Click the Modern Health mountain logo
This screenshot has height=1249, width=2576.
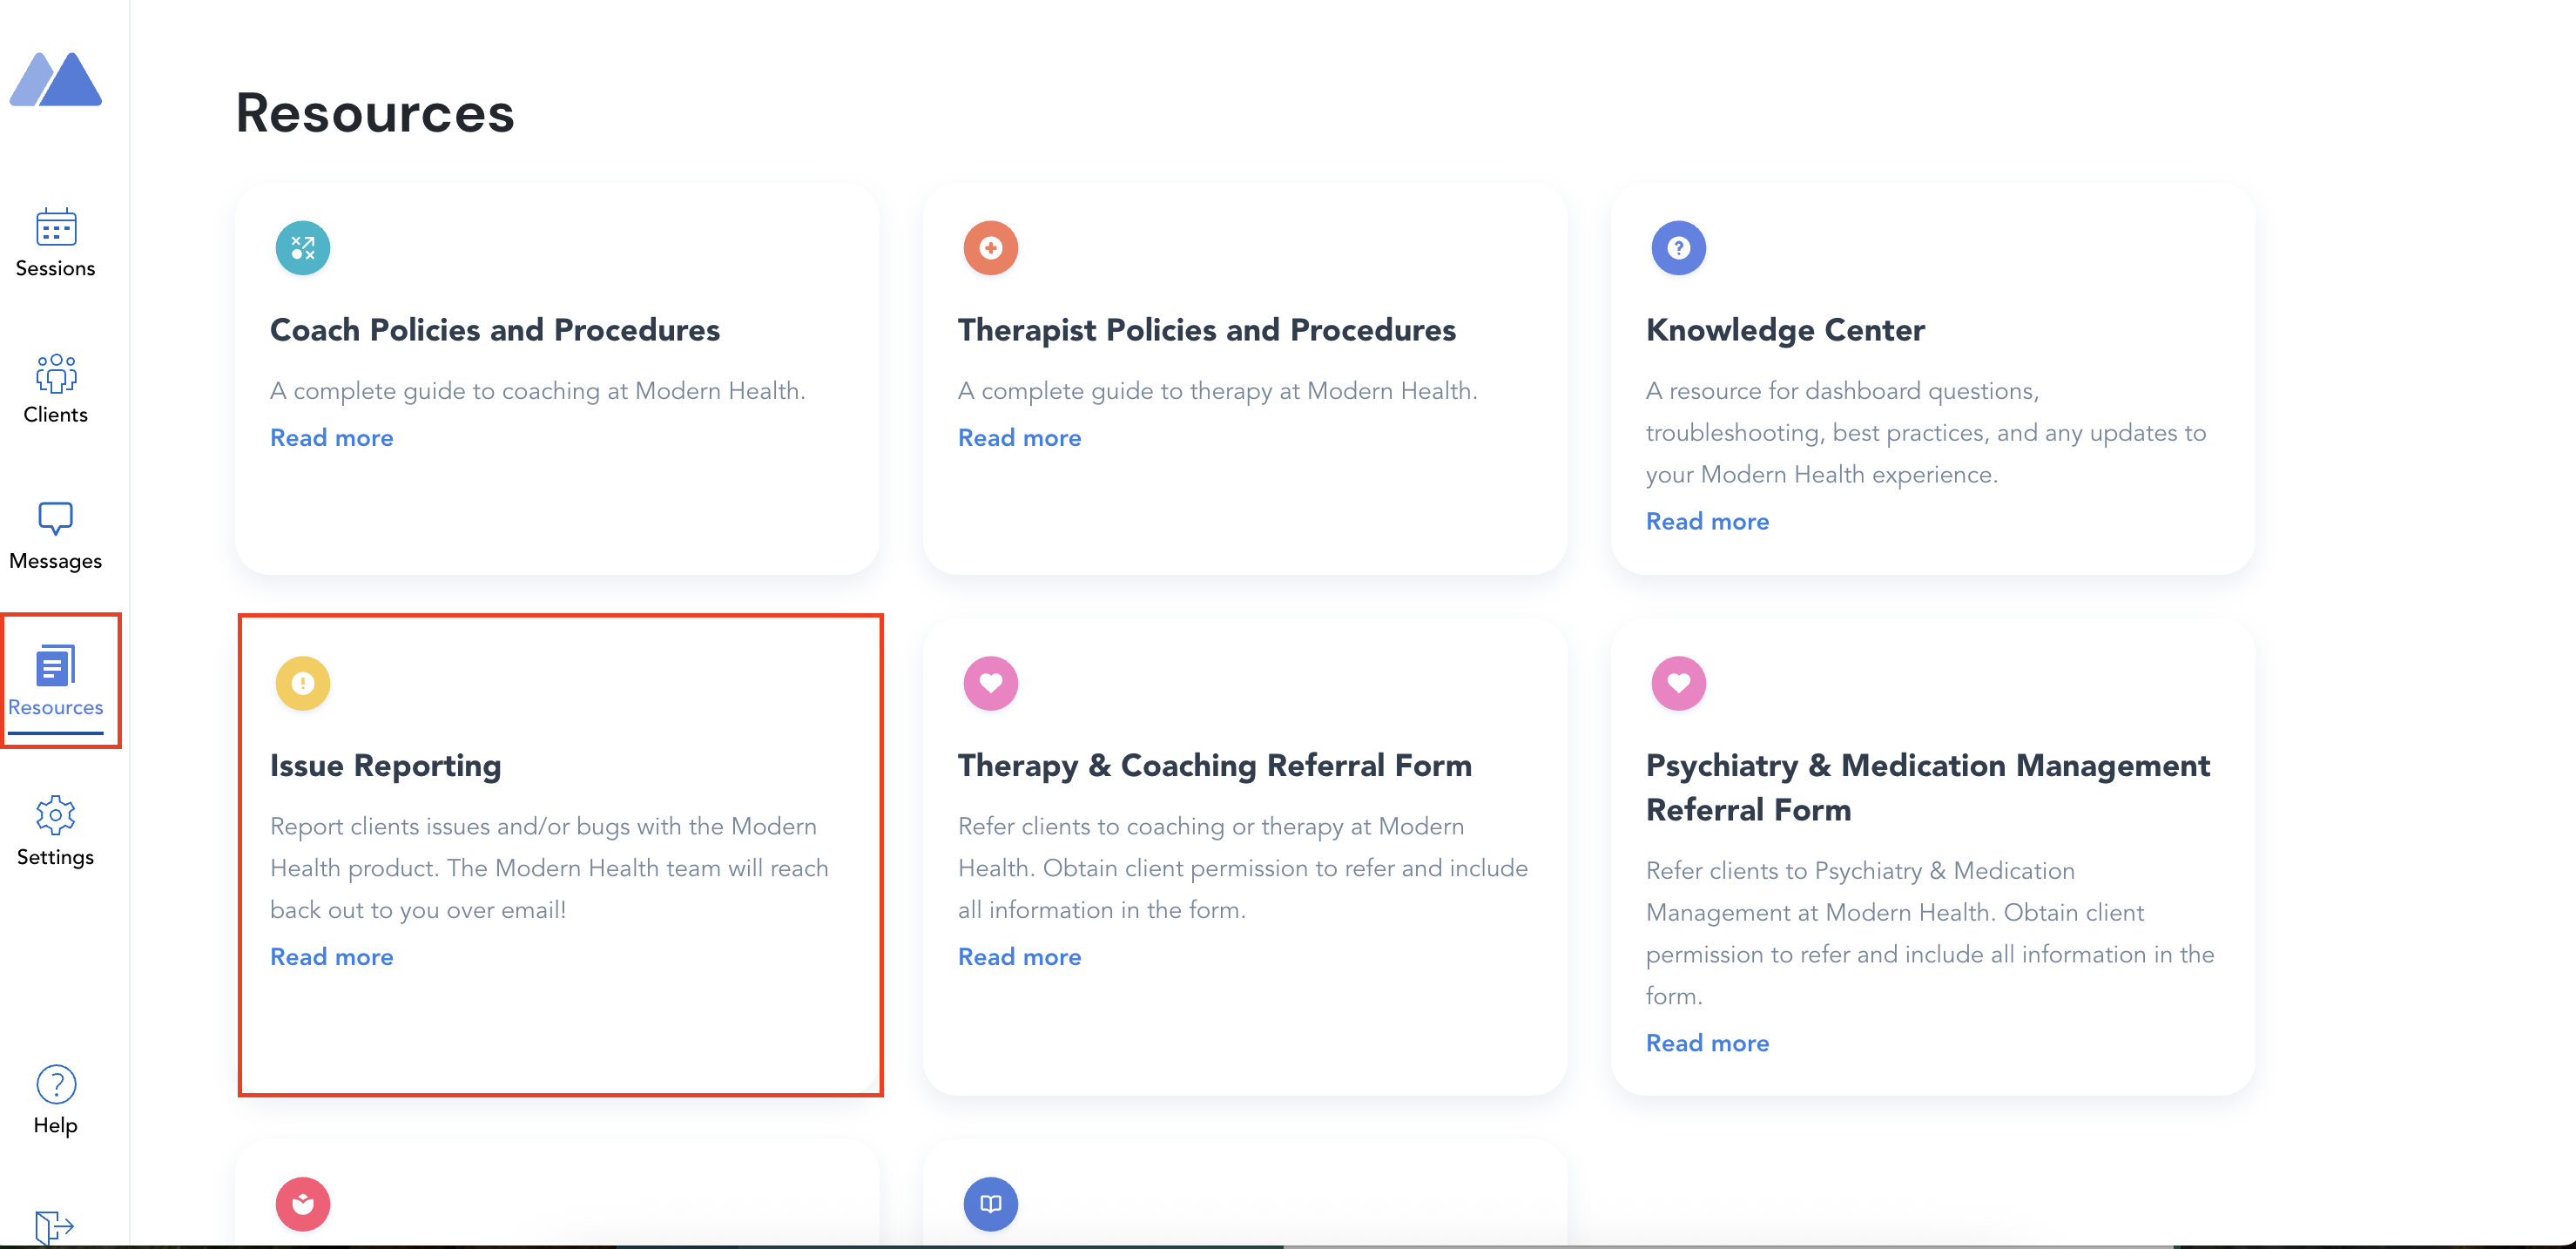pyautogui.click(x=56, y=80)
